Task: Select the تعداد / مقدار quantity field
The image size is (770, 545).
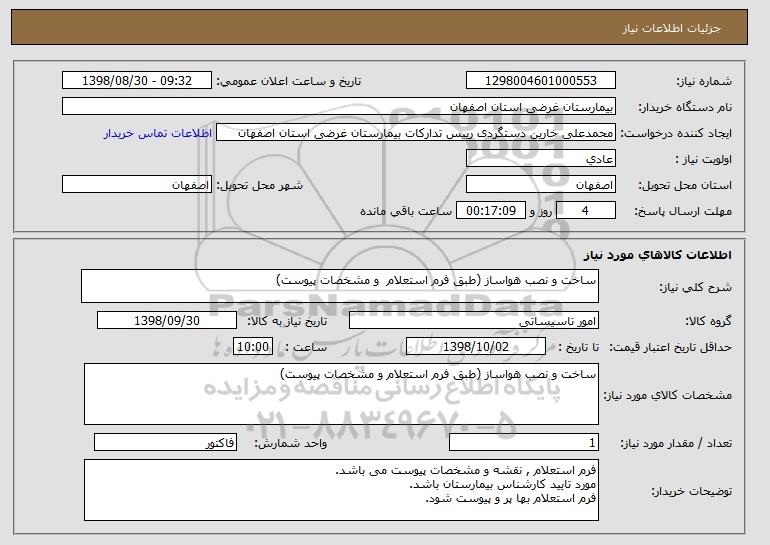Action: (x=524, y=443)
